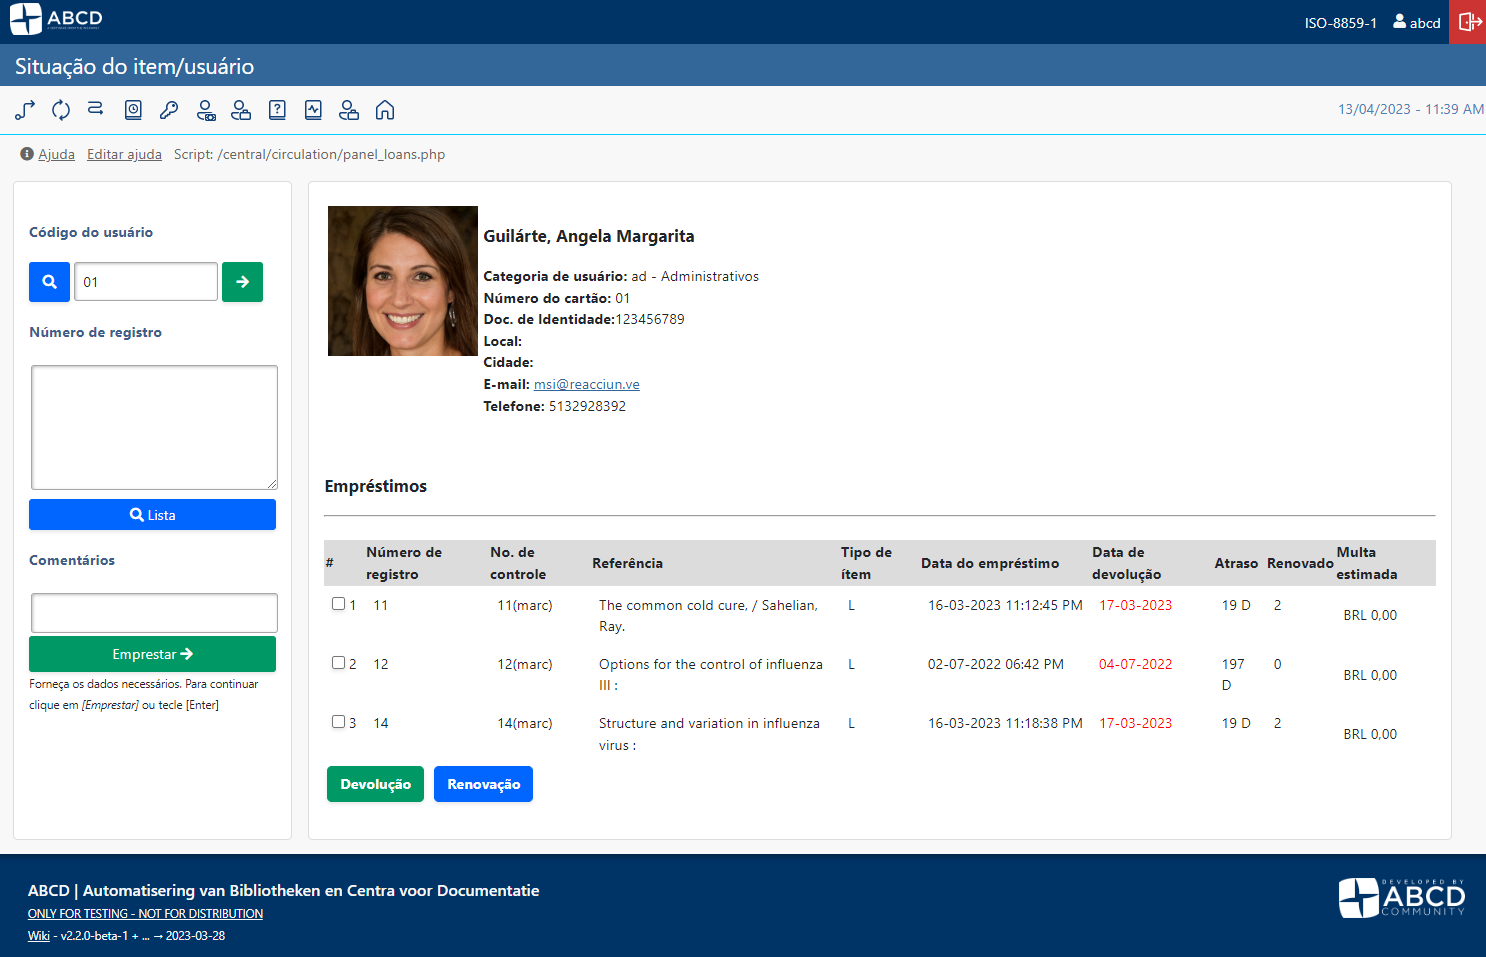
Task: Open the Editar ajuda link
Action: [x=124, y=154]
